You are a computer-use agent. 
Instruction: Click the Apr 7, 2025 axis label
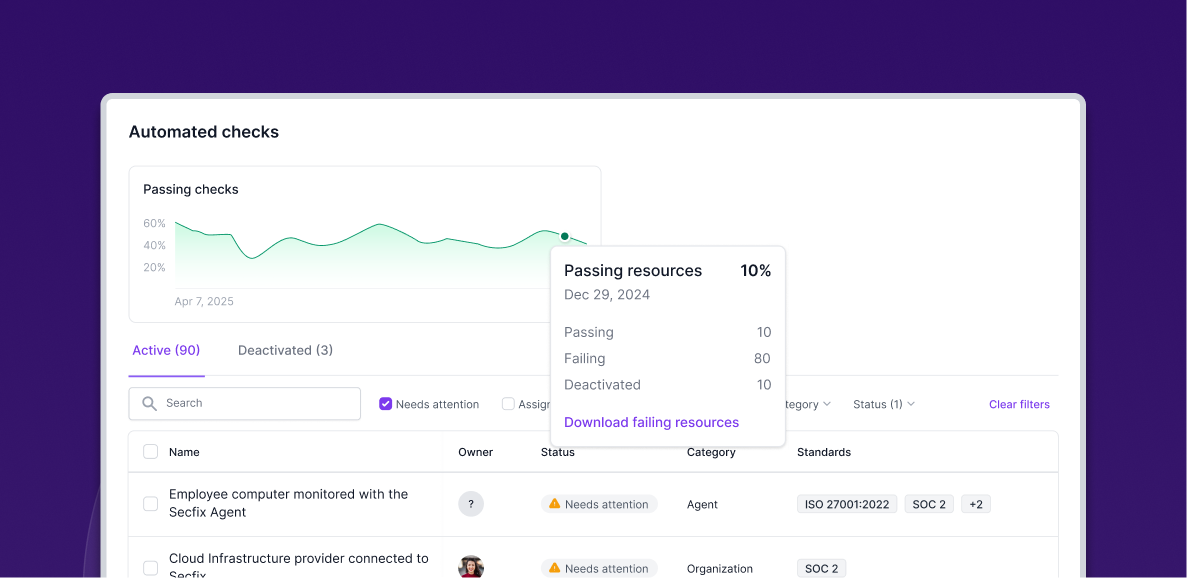[x=204, y=301]
